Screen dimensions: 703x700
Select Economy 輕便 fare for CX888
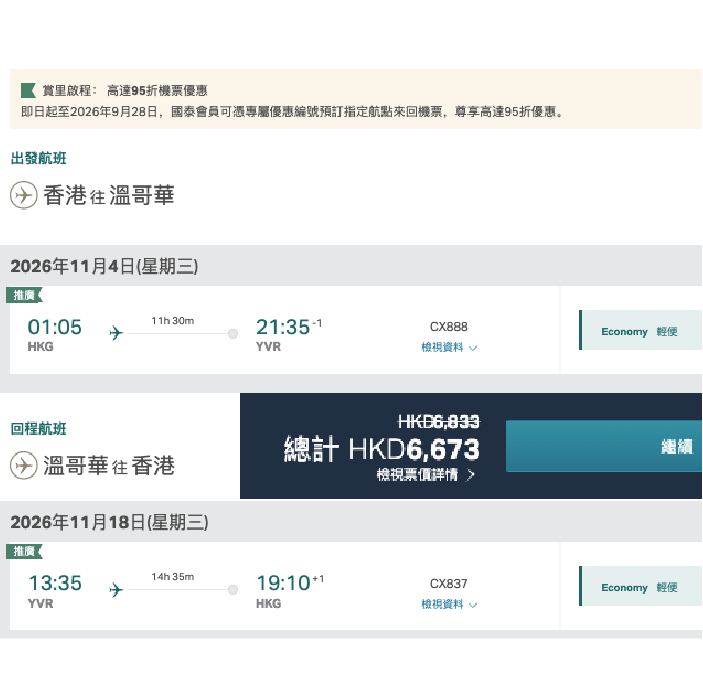(641, 330)
